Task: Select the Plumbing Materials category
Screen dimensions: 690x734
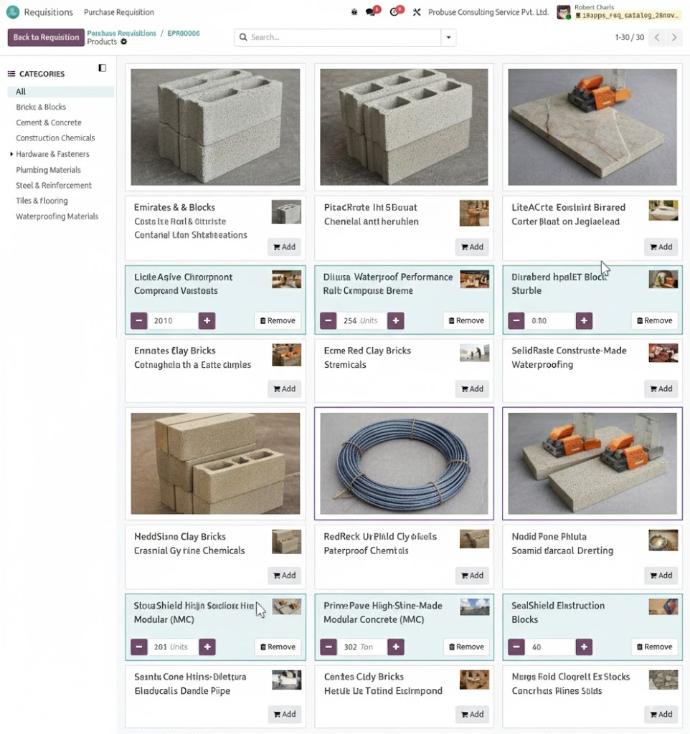Action: [x=48, y=170]
